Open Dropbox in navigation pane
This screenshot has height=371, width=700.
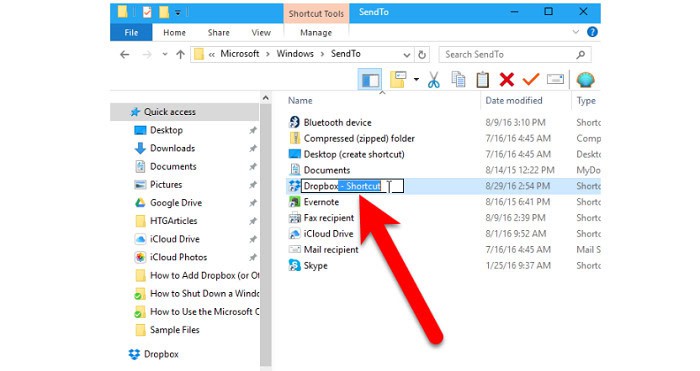(x=161, y=354)
